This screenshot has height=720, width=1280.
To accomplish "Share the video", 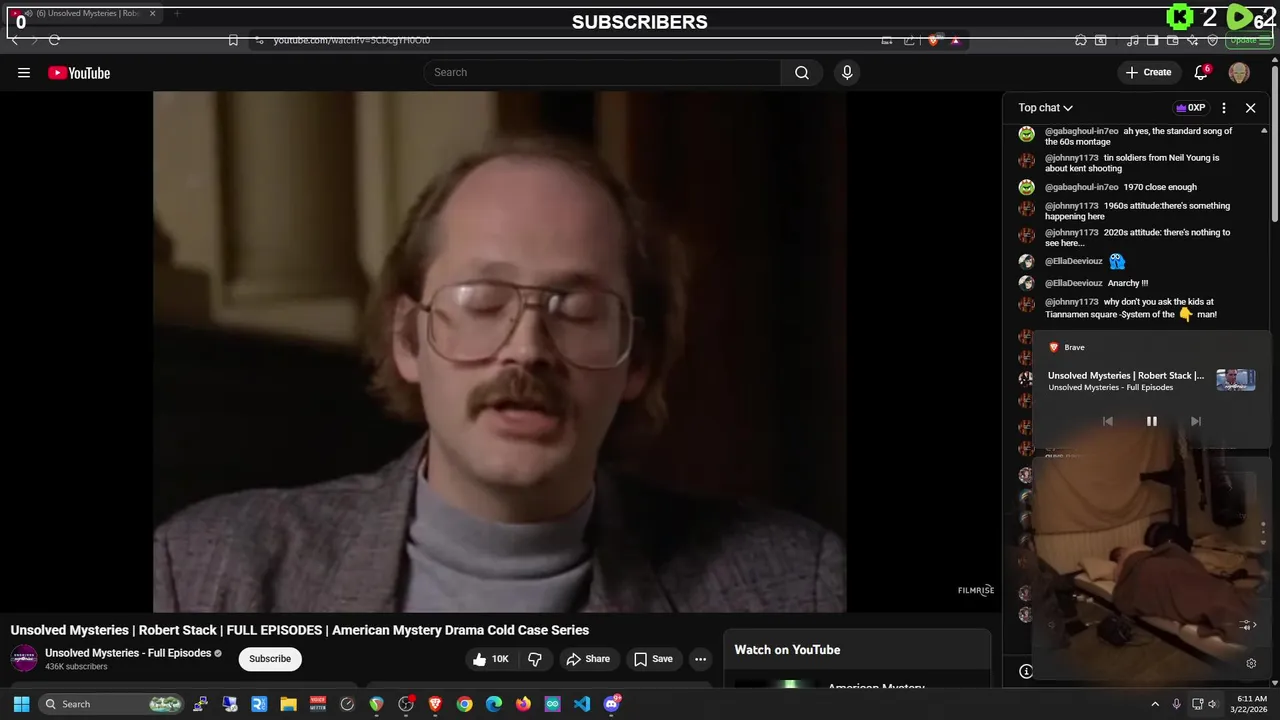I will pyautogui.click(x=588, y=659).
